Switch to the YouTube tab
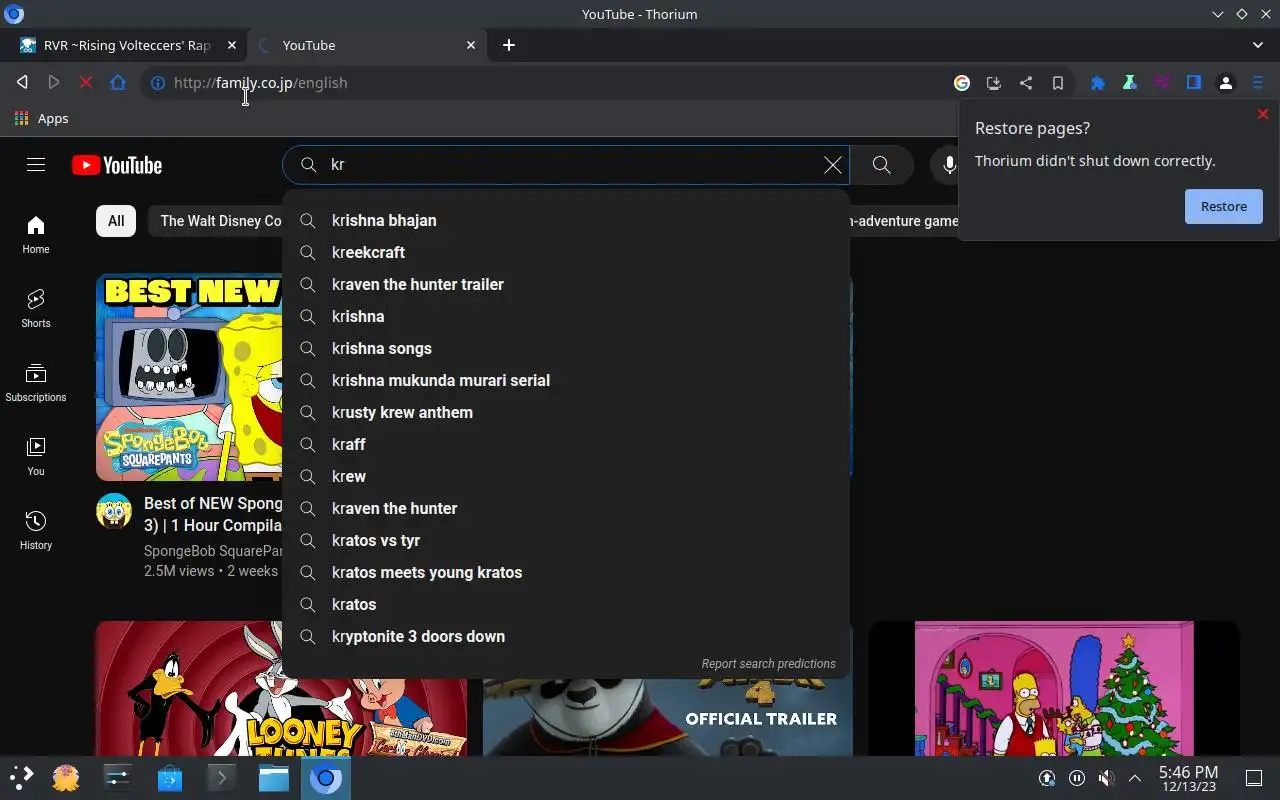The height and width of the screenshot is (800, 1280). tap(366, 45)
